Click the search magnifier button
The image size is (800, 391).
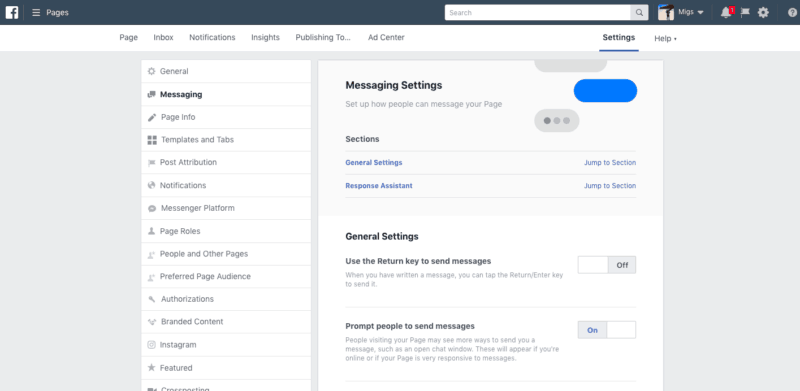[x=639, y=13]
